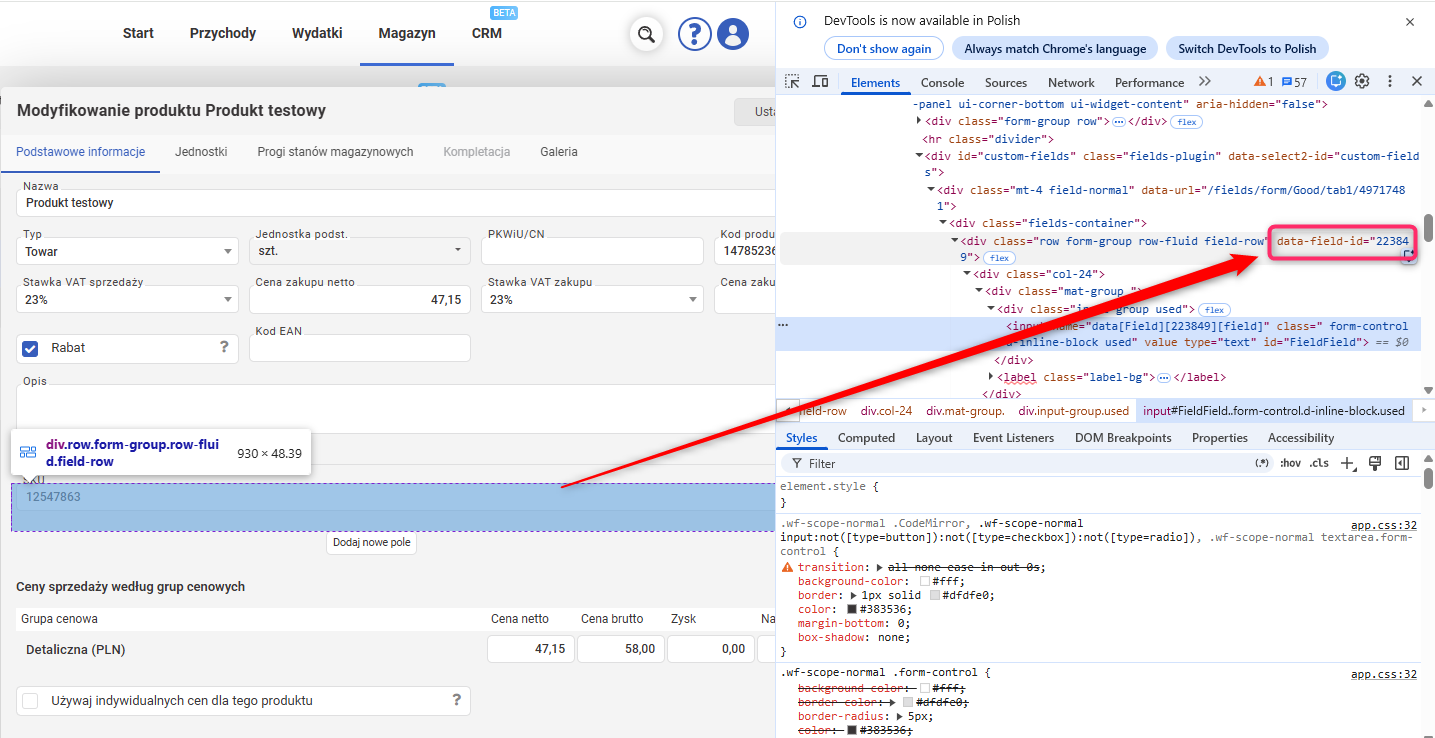The image size is (1435, 738).
Task: Click Switch DevTools to Polish button
Action: tap(1247, 48)
